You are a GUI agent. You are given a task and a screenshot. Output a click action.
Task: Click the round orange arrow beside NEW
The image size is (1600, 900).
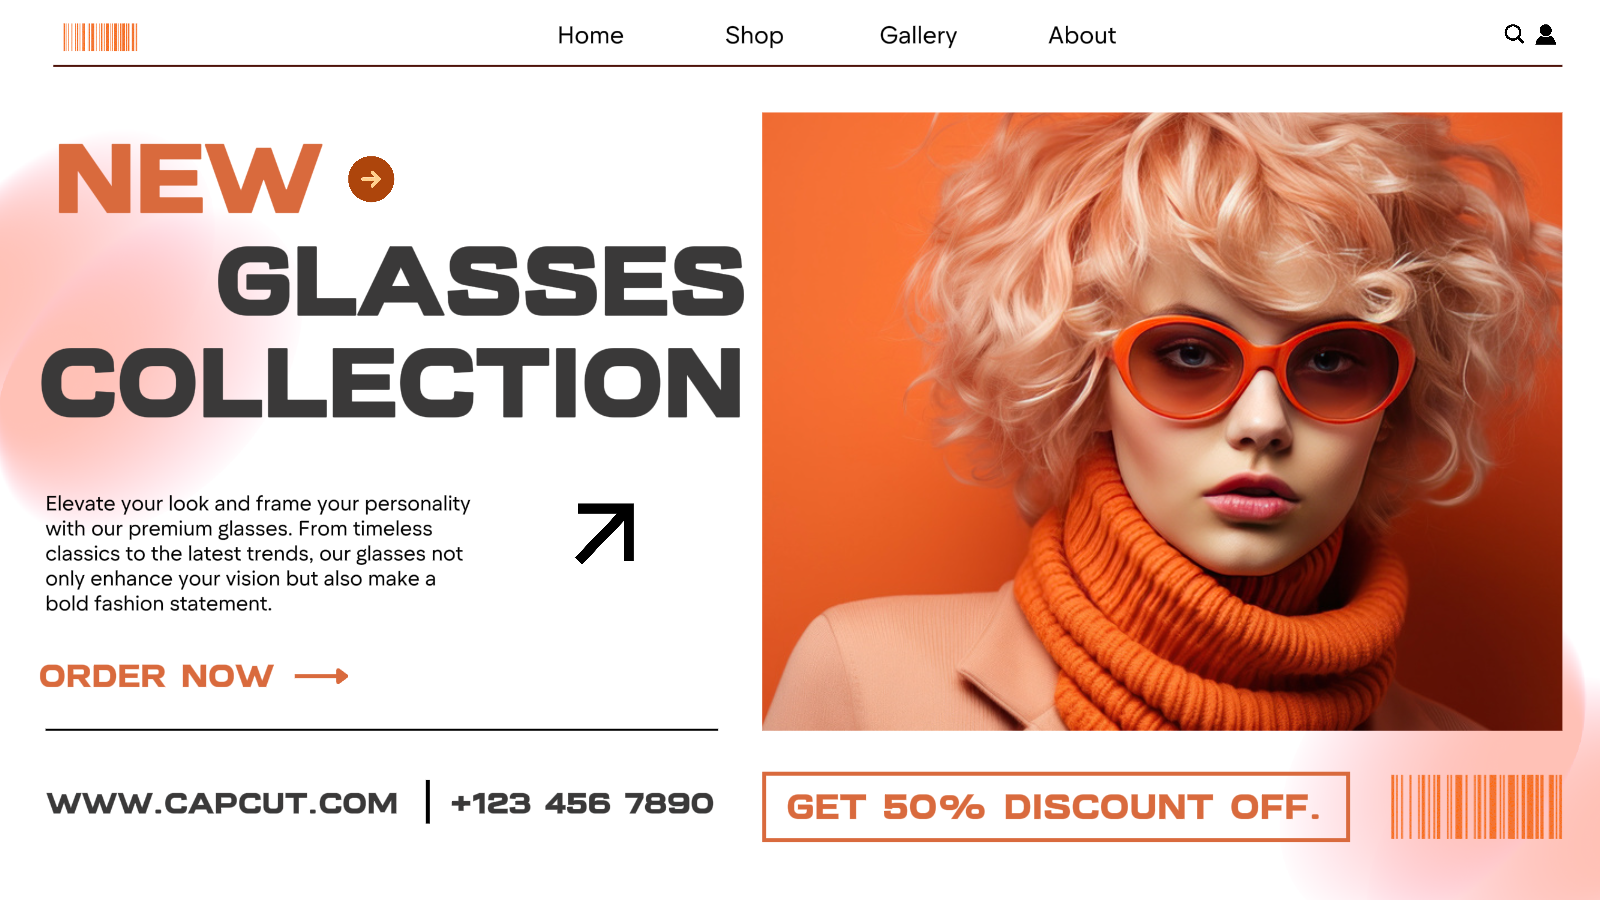tap(371, 179)
